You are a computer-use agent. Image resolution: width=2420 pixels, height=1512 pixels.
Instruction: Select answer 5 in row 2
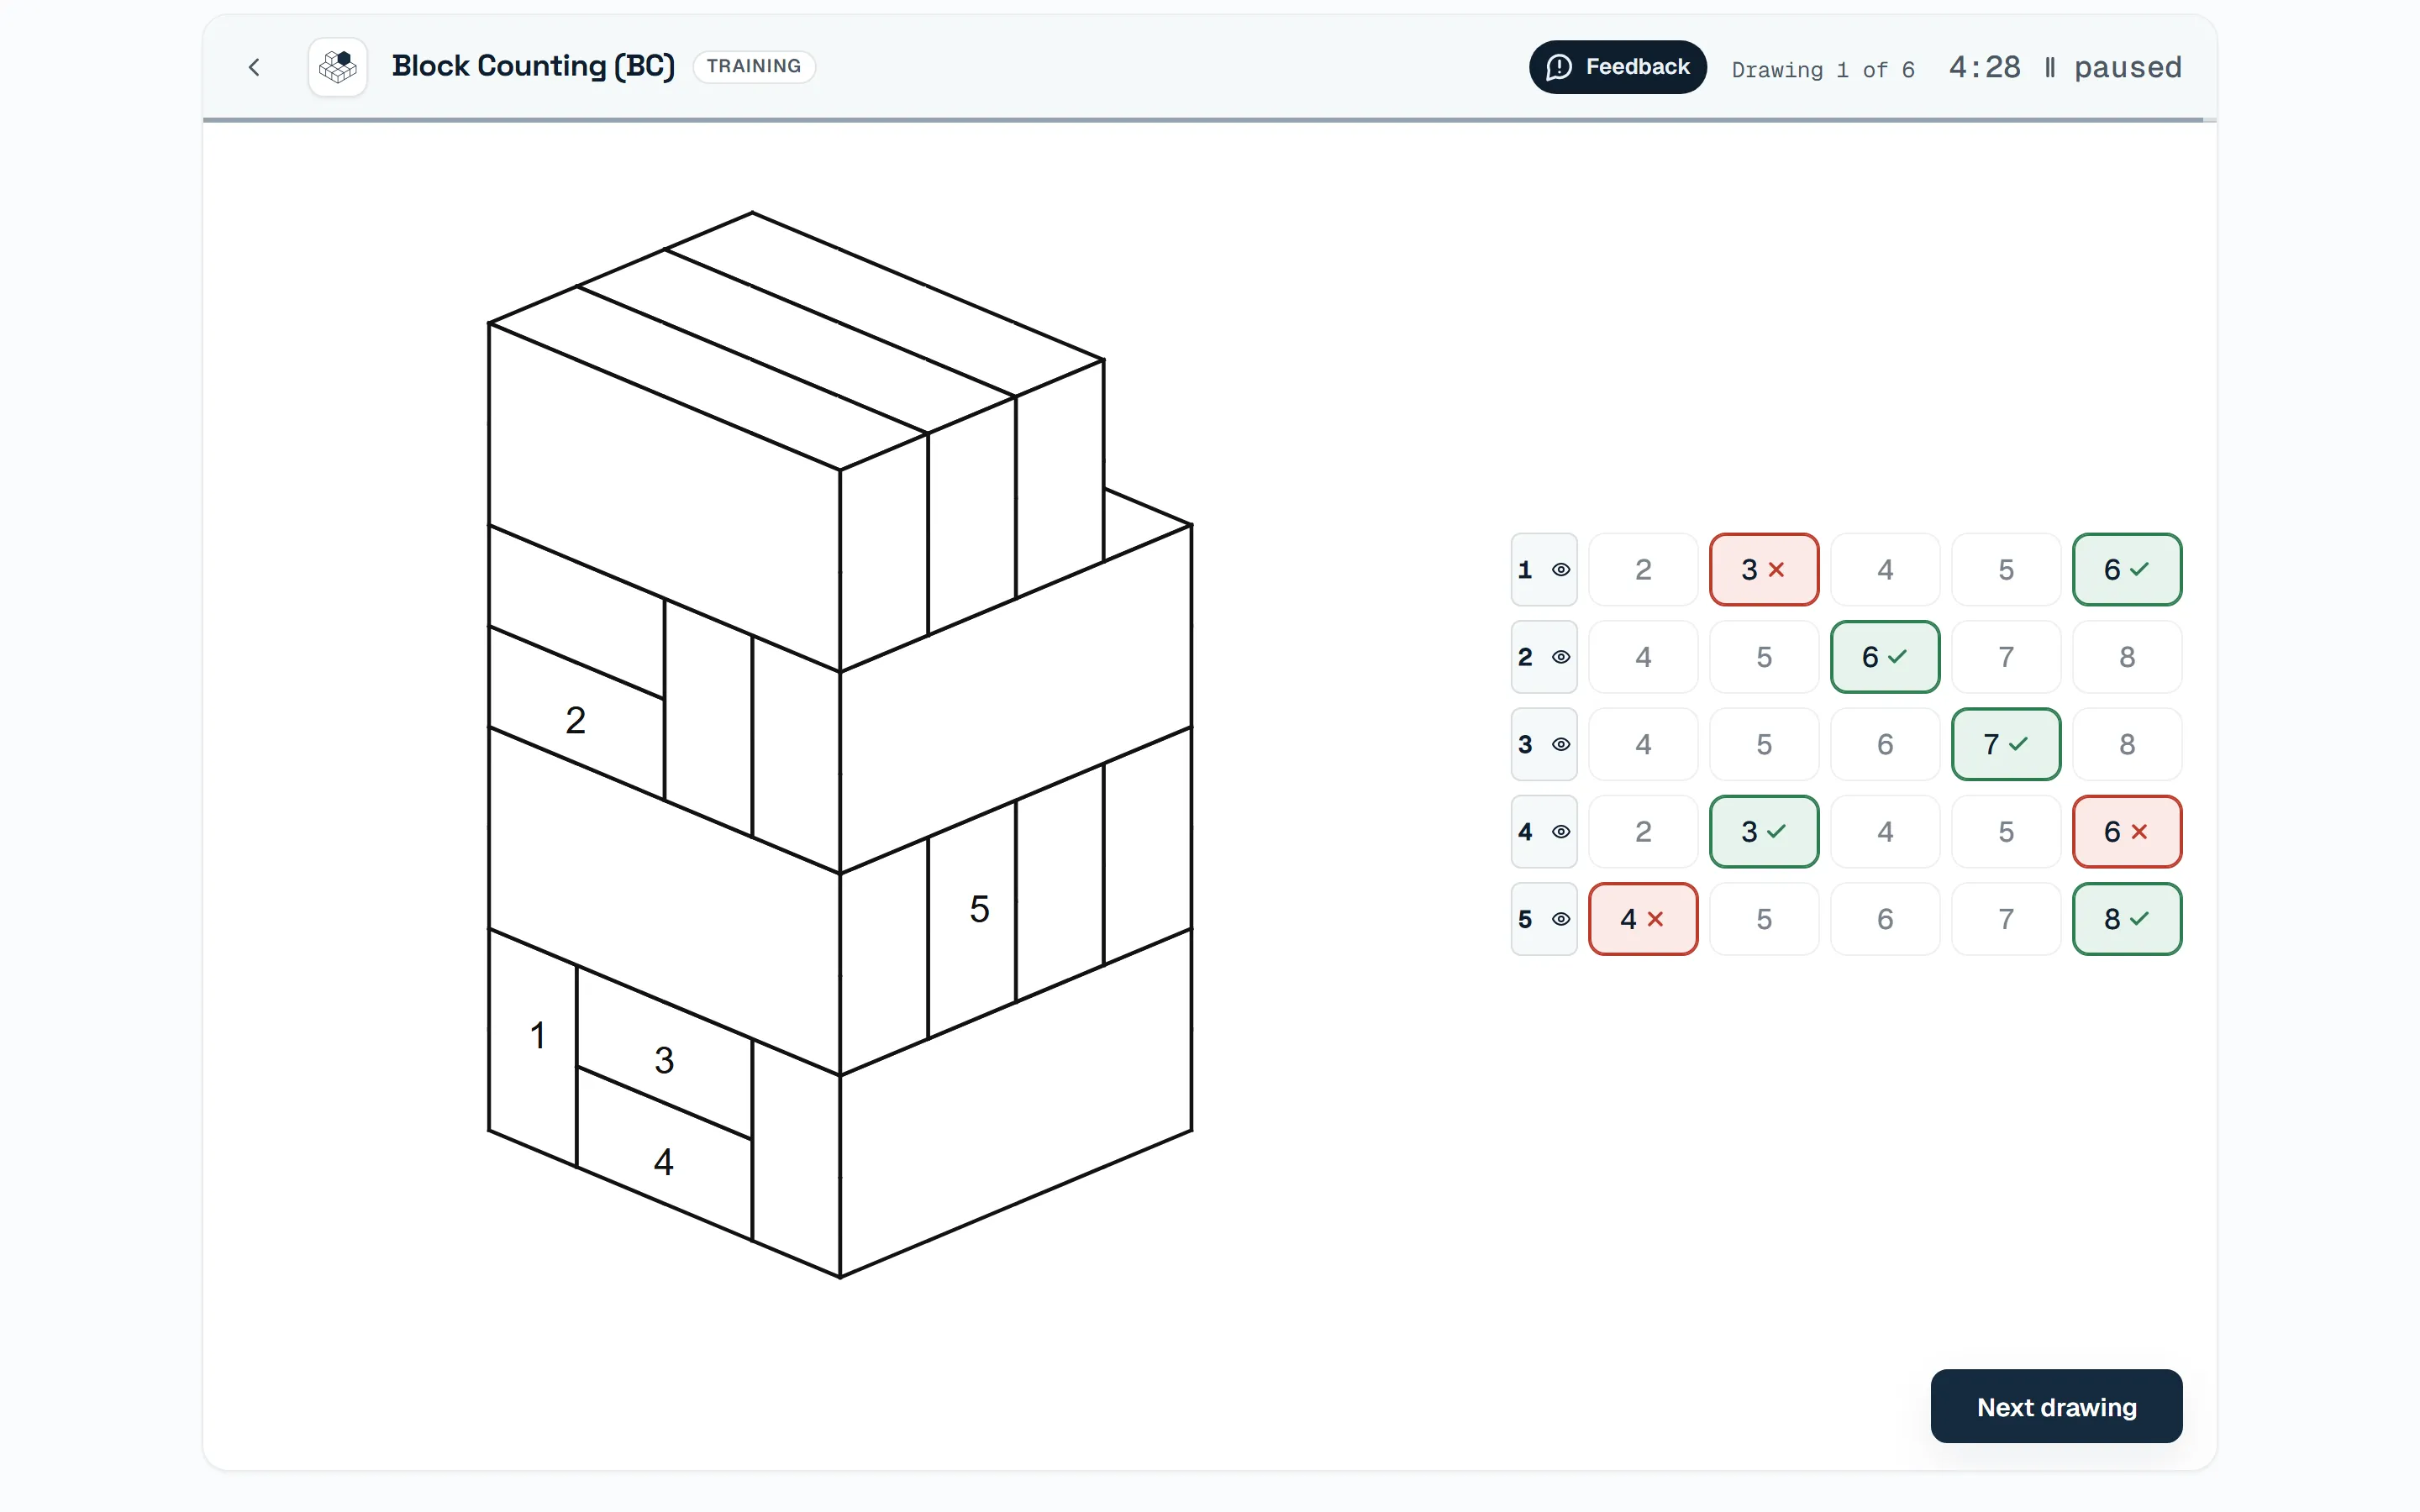(x=1764, y=657)
